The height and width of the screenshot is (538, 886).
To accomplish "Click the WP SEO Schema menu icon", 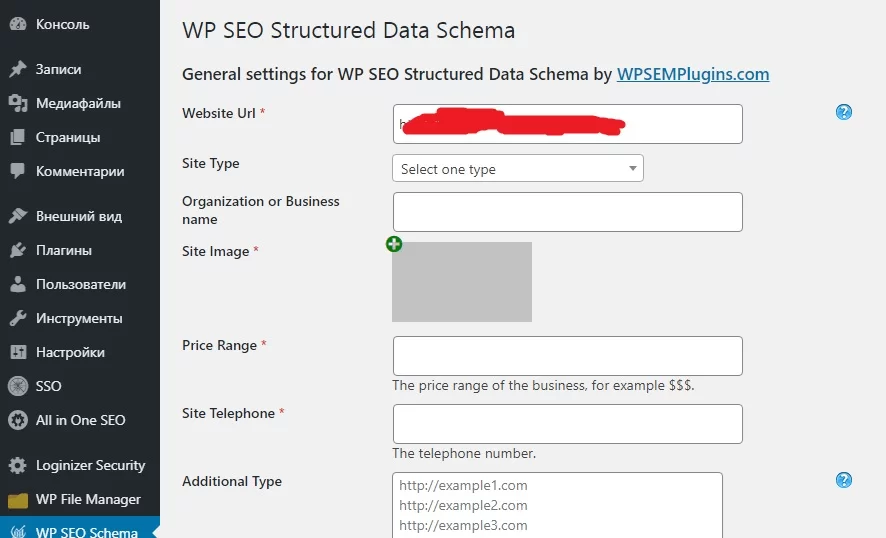I will point(18,532).
